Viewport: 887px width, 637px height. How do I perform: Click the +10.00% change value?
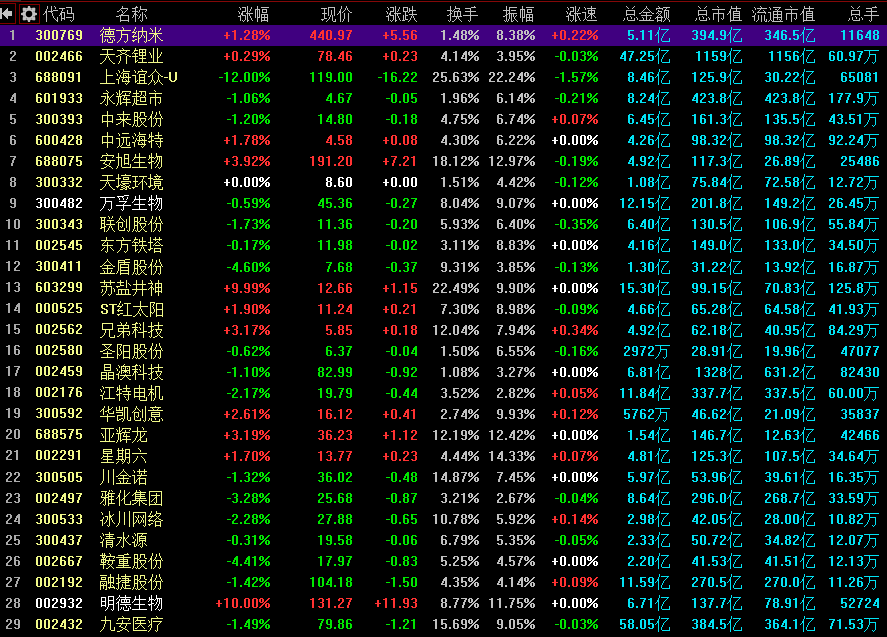tap(243, 603)
